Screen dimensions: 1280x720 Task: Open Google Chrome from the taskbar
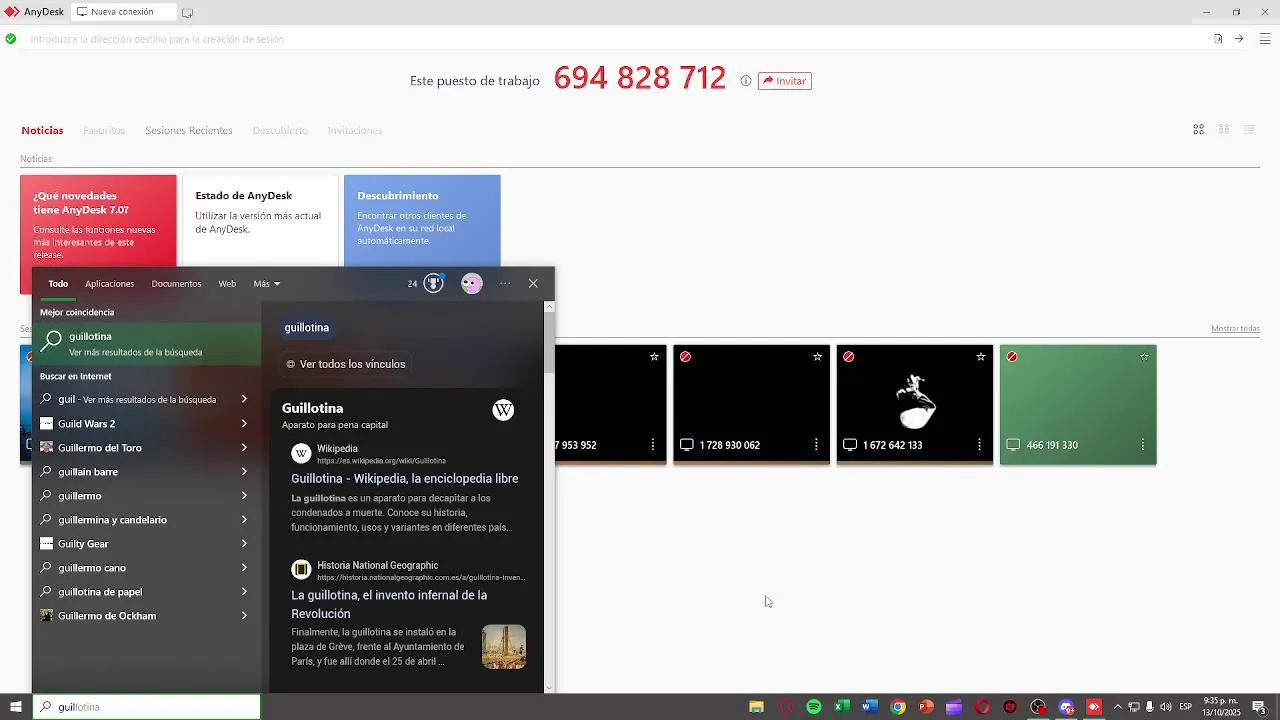[x=898, y=707]
